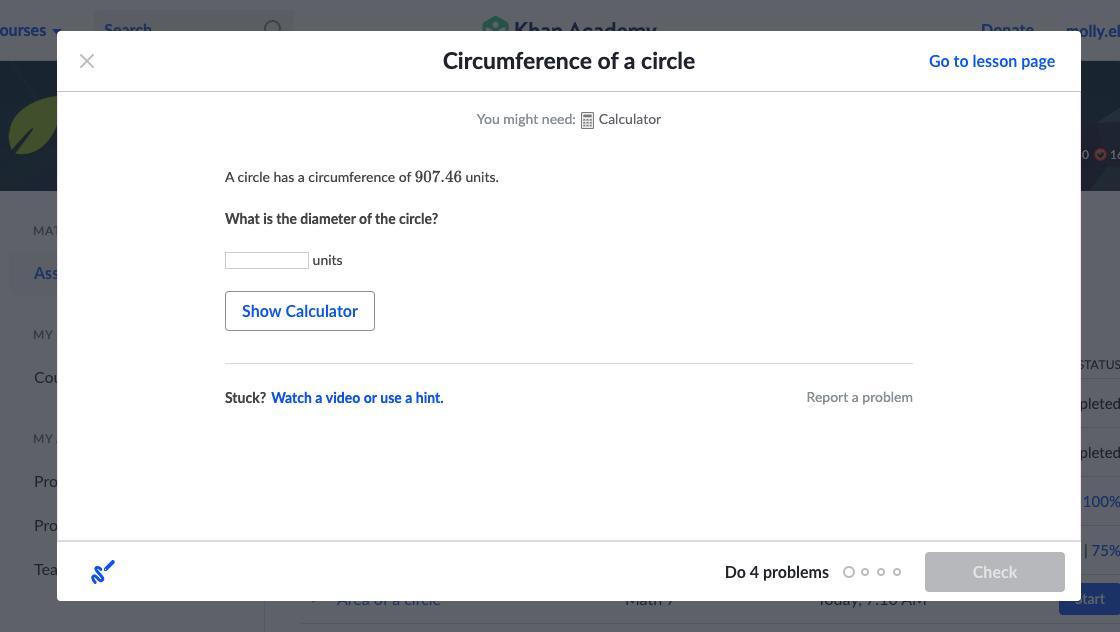
Task: Go to lesson page
Action: [x=991, y=61]
